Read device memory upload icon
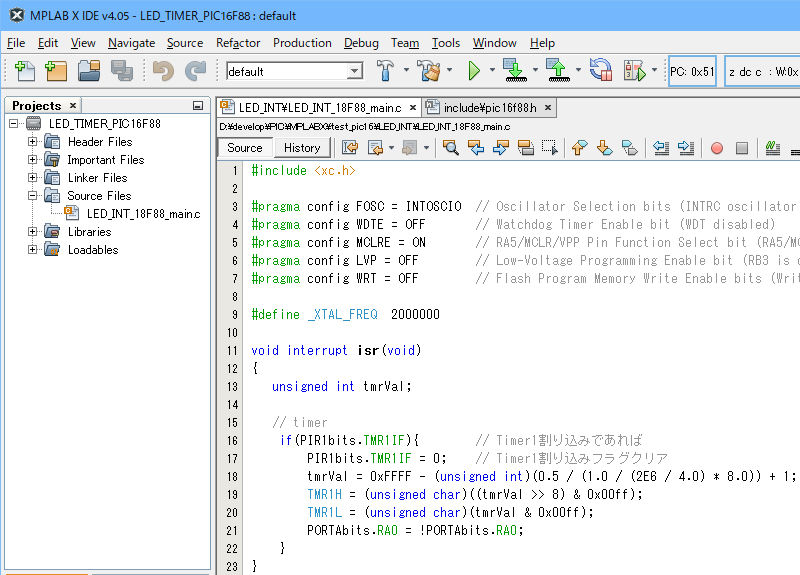The width and height of the screenshot is (800, 575). click(x=558, y=70)
